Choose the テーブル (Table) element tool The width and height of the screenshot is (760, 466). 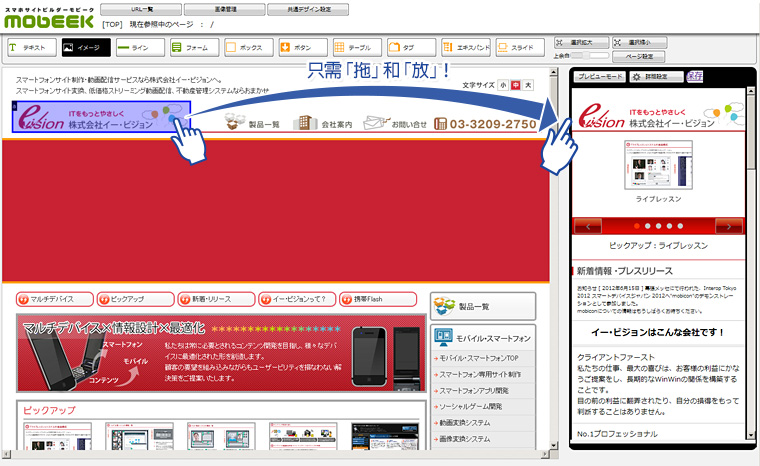click(356, 47)
